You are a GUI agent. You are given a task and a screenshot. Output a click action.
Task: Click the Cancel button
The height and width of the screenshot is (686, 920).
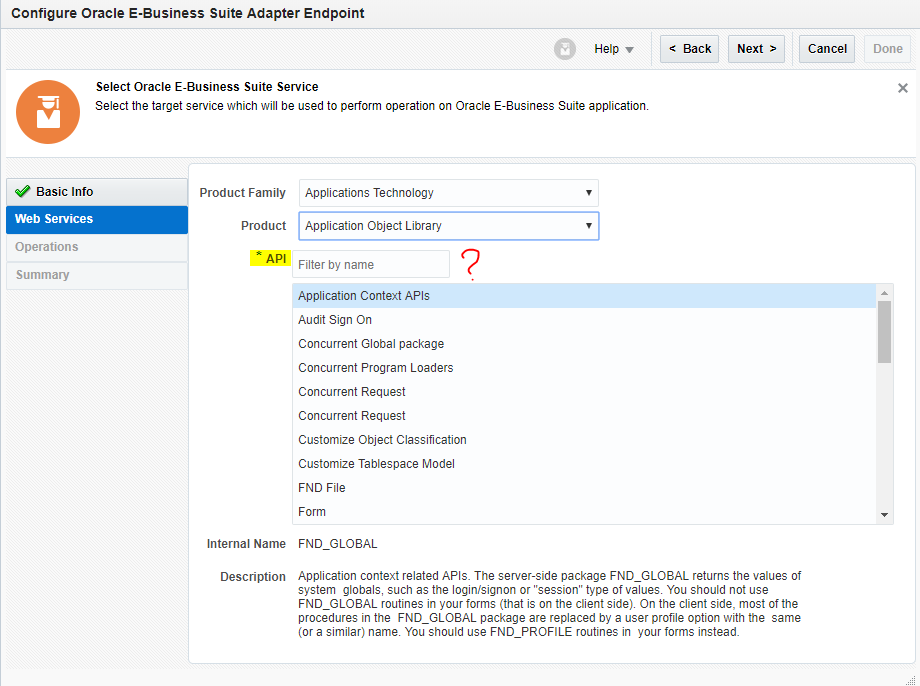[826, 48]
